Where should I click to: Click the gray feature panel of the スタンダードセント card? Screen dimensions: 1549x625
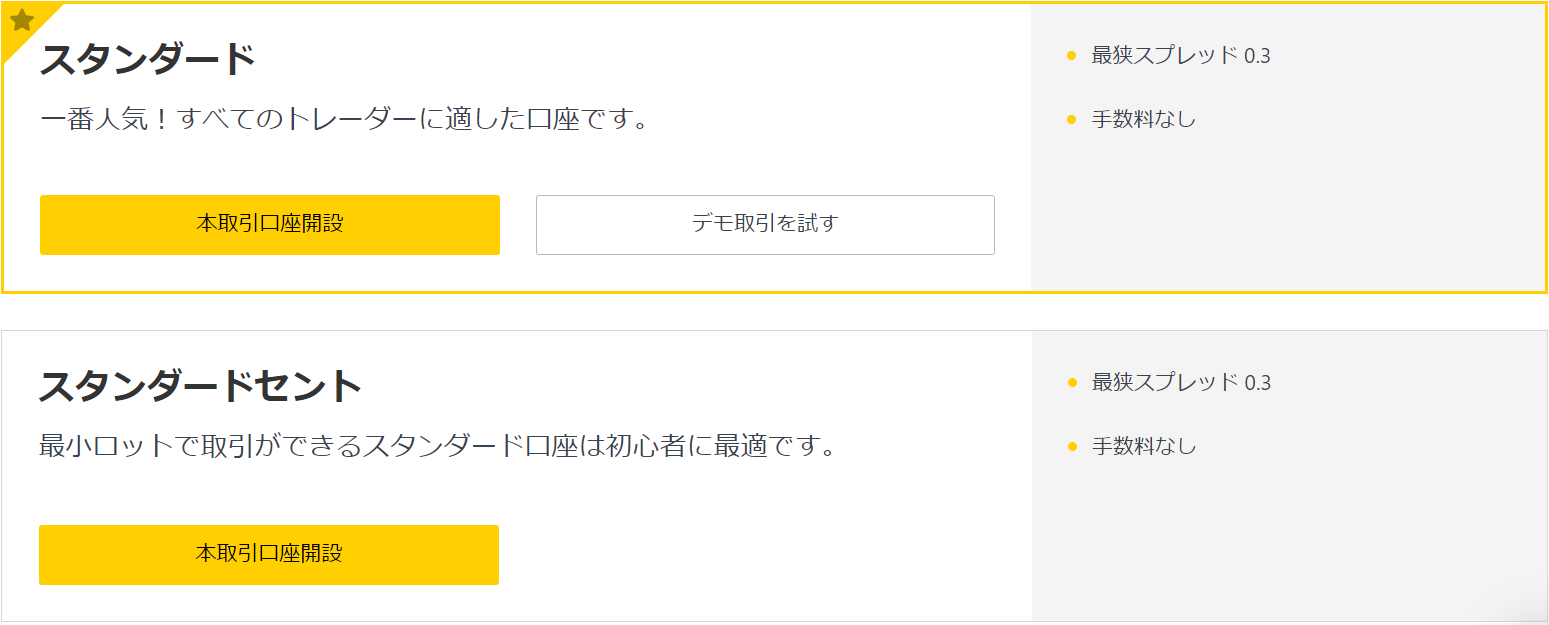click(1288, 540)
